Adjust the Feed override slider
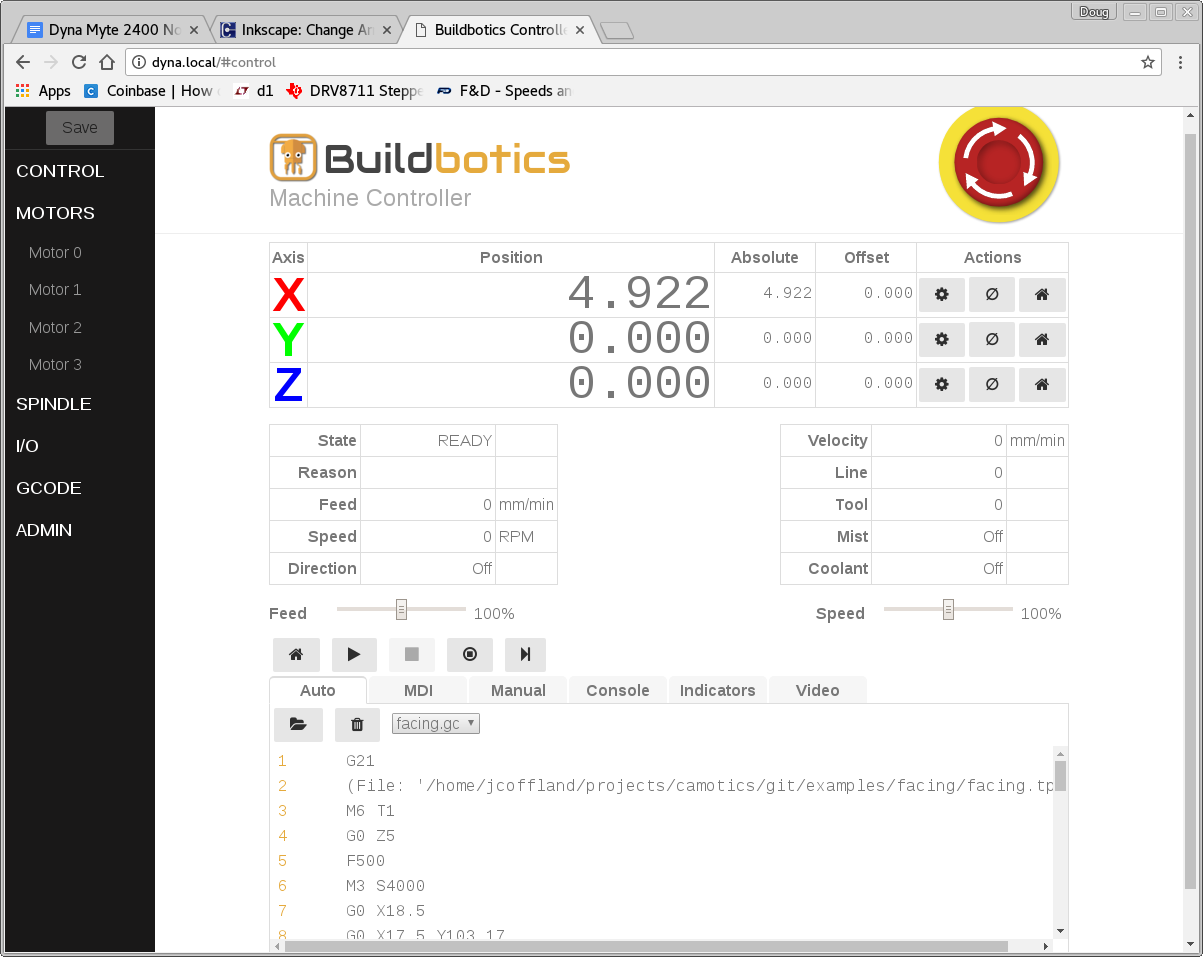Image resolution: width=1203 pixels, height=957 pixels. coord(401,609)
